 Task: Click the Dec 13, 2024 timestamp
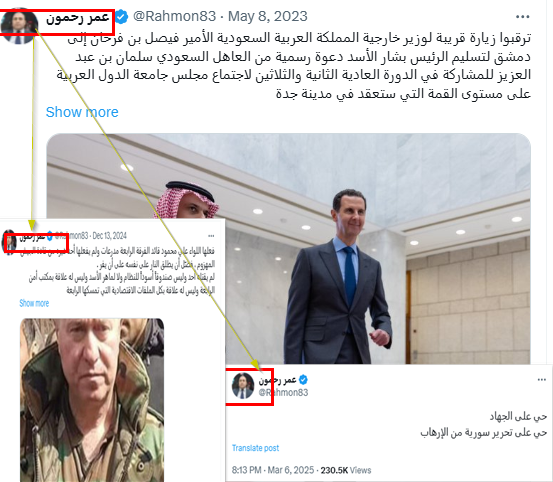pyautogui.click(x=109, y=236)
